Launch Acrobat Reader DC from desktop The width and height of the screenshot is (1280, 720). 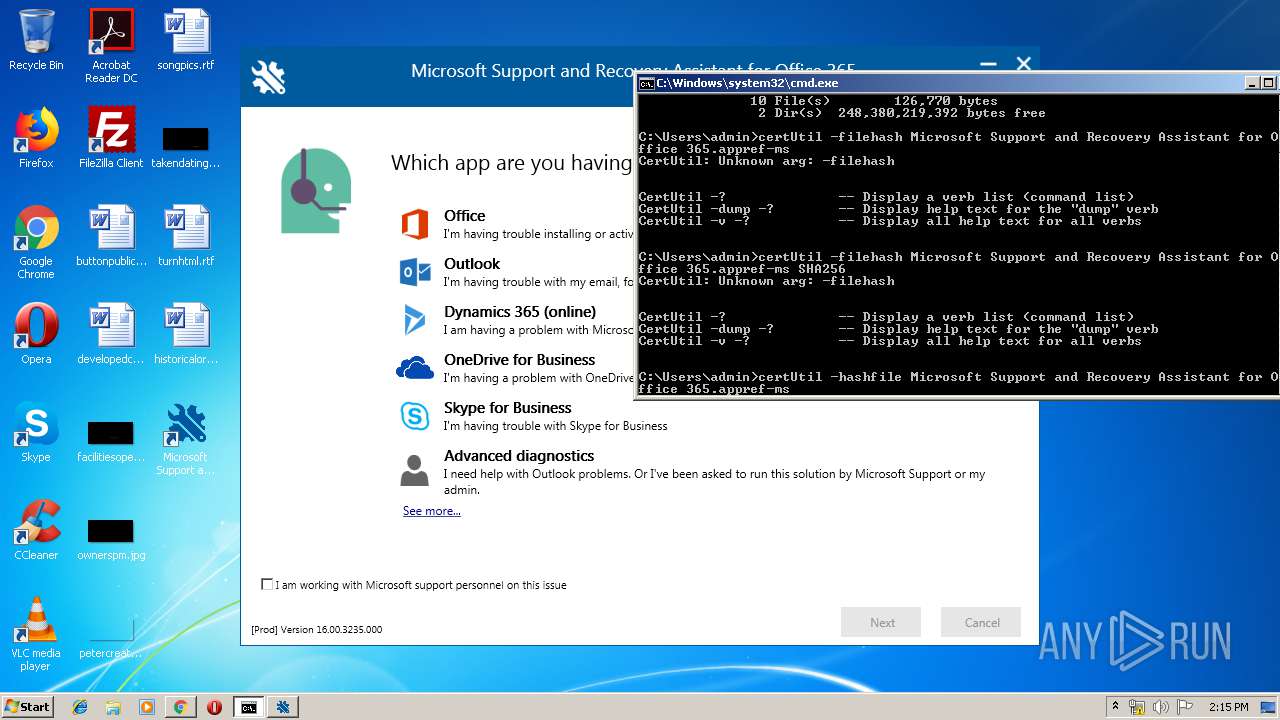(111, 46)
